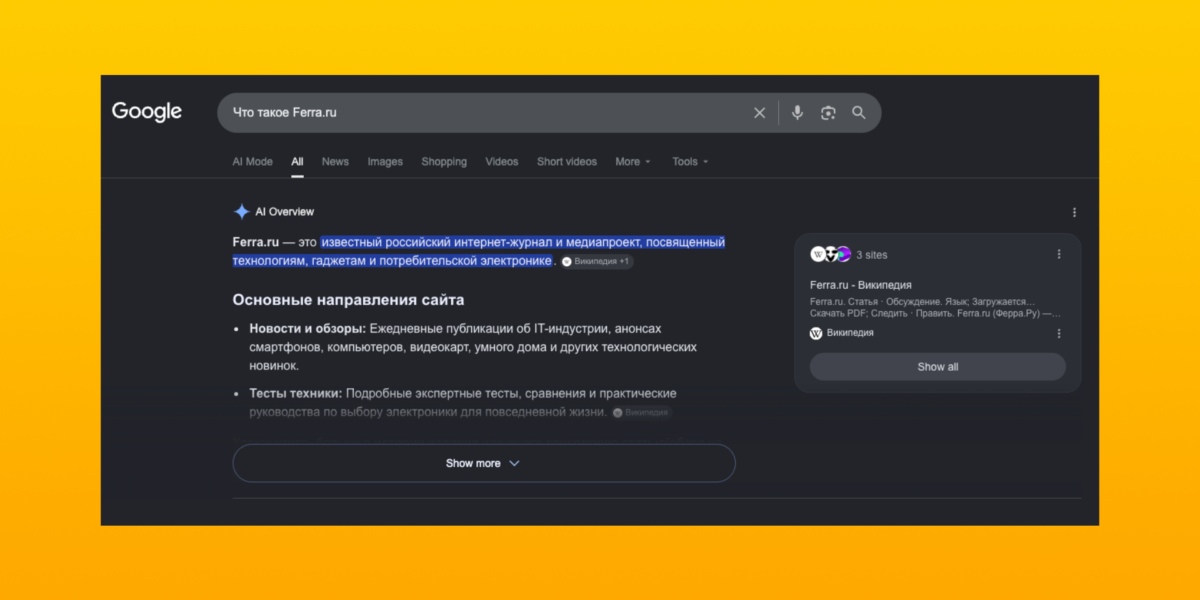Switch to the Videos tab

point(502,161)
